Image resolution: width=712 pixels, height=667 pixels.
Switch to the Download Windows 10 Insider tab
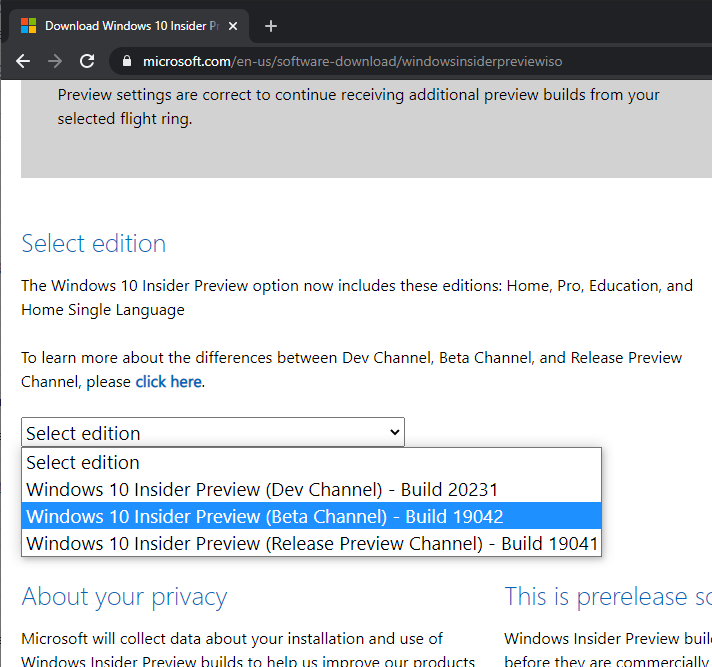coord(129,26)
